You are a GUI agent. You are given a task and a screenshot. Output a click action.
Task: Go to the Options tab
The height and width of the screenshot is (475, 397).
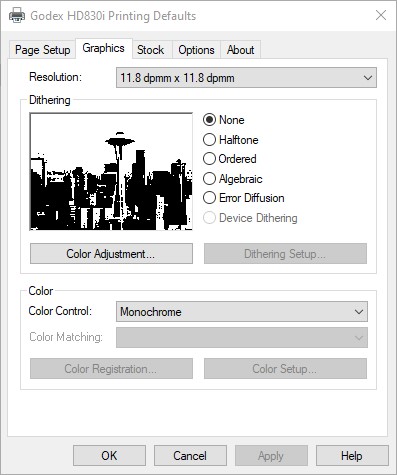pyautogui.click(x=196, y=50)
